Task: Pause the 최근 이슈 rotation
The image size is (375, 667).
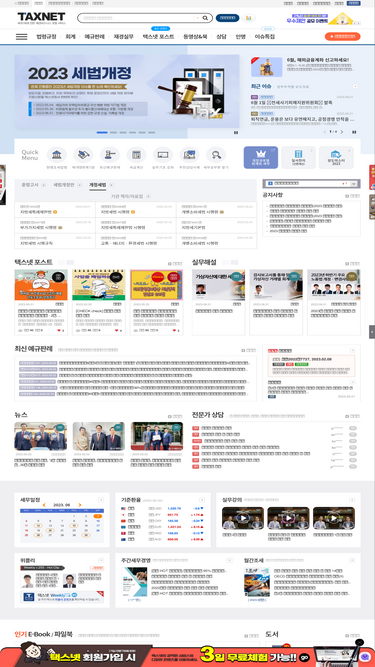Action: (354, 132)
